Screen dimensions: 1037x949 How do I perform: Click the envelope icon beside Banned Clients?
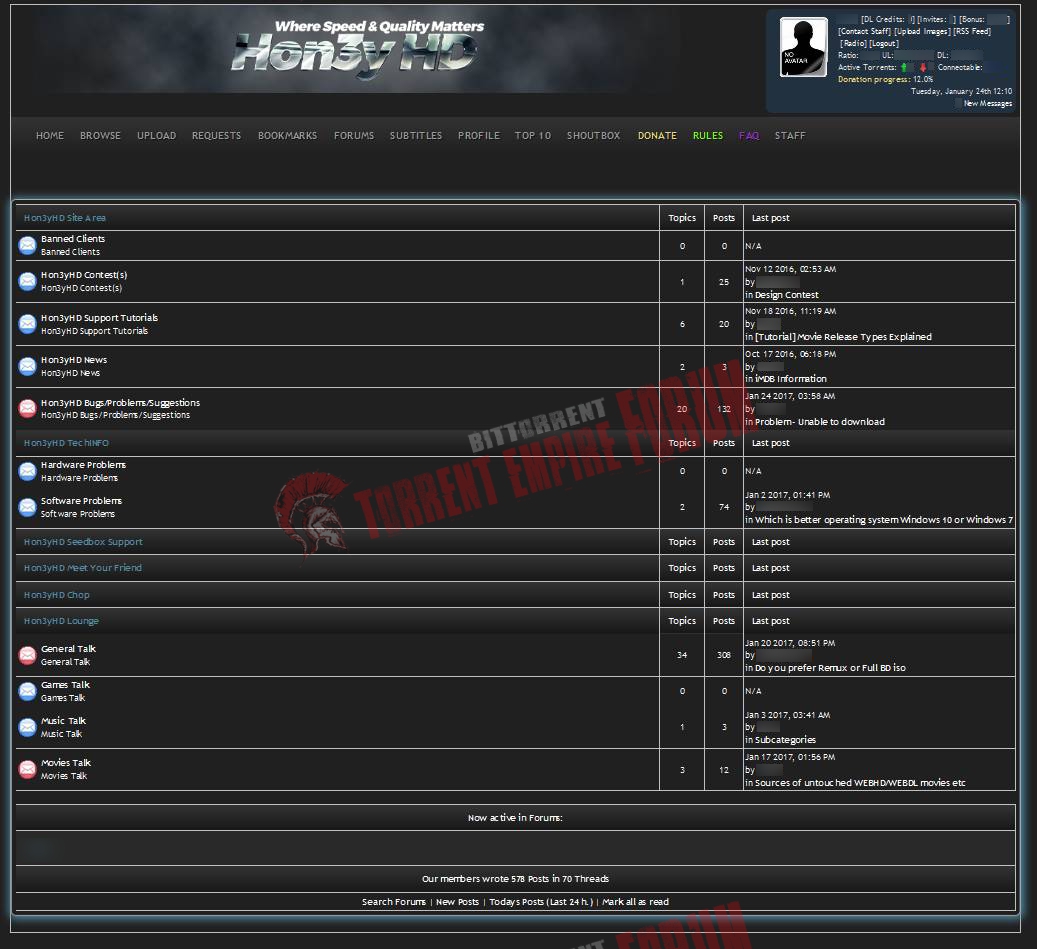(27, 245)
